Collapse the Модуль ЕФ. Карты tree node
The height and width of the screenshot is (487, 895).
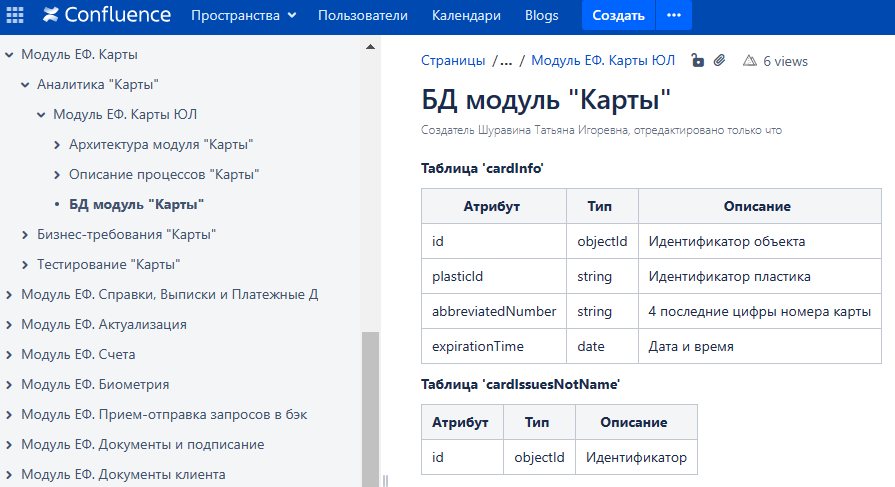[10, 55]
